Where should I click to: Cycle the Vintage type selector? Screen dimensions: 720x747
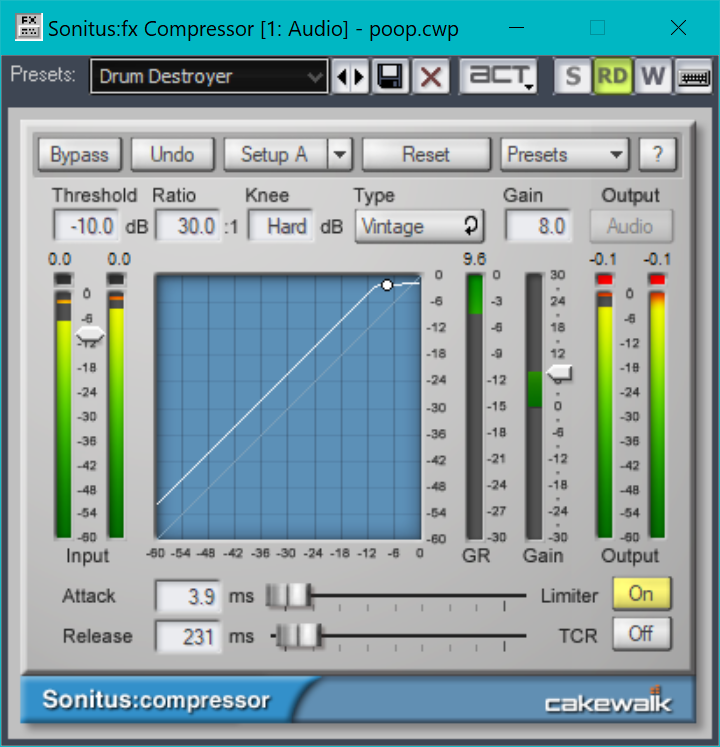point(420,226)
